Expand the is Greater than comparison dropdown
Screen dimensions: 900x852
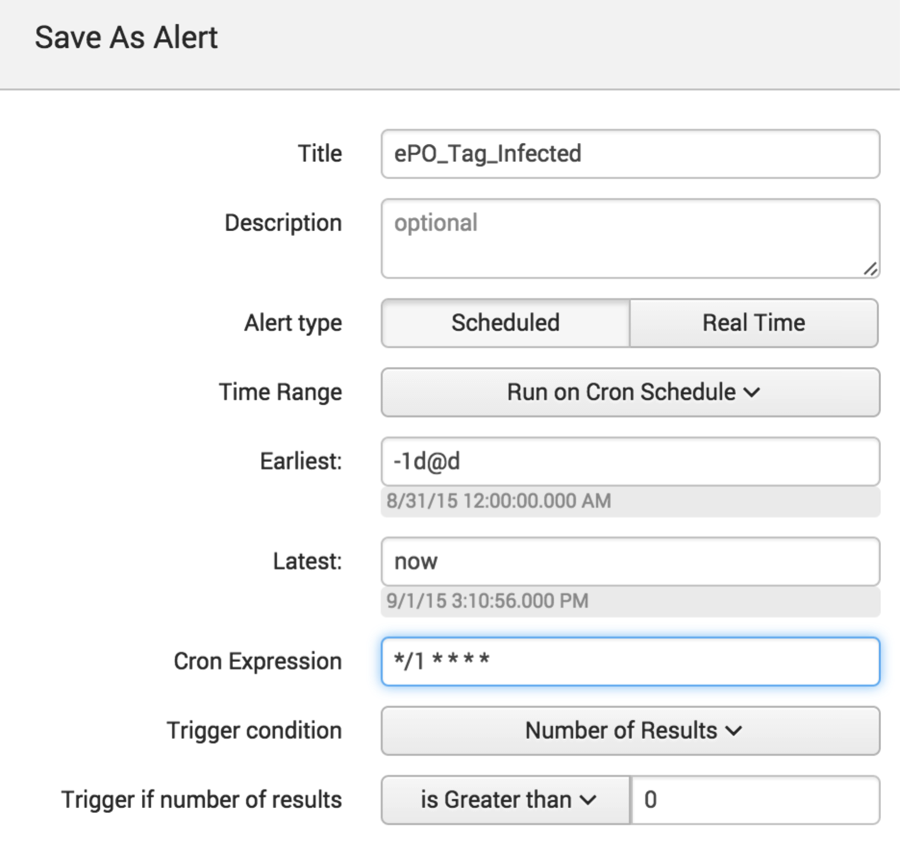[x=506, y=800]
